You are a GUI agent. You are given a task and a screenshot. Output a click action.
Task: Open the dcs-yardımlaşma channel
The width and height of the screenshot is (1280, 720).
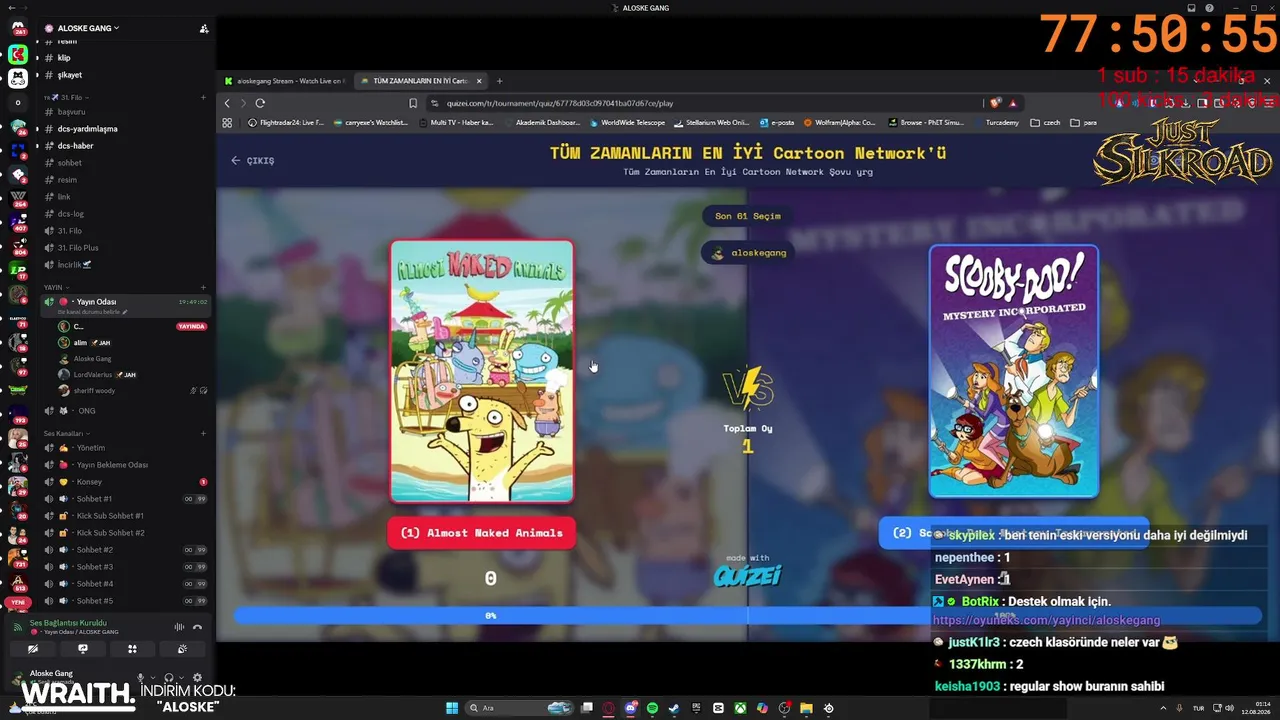pyautogui.click(x=125, y=129)
